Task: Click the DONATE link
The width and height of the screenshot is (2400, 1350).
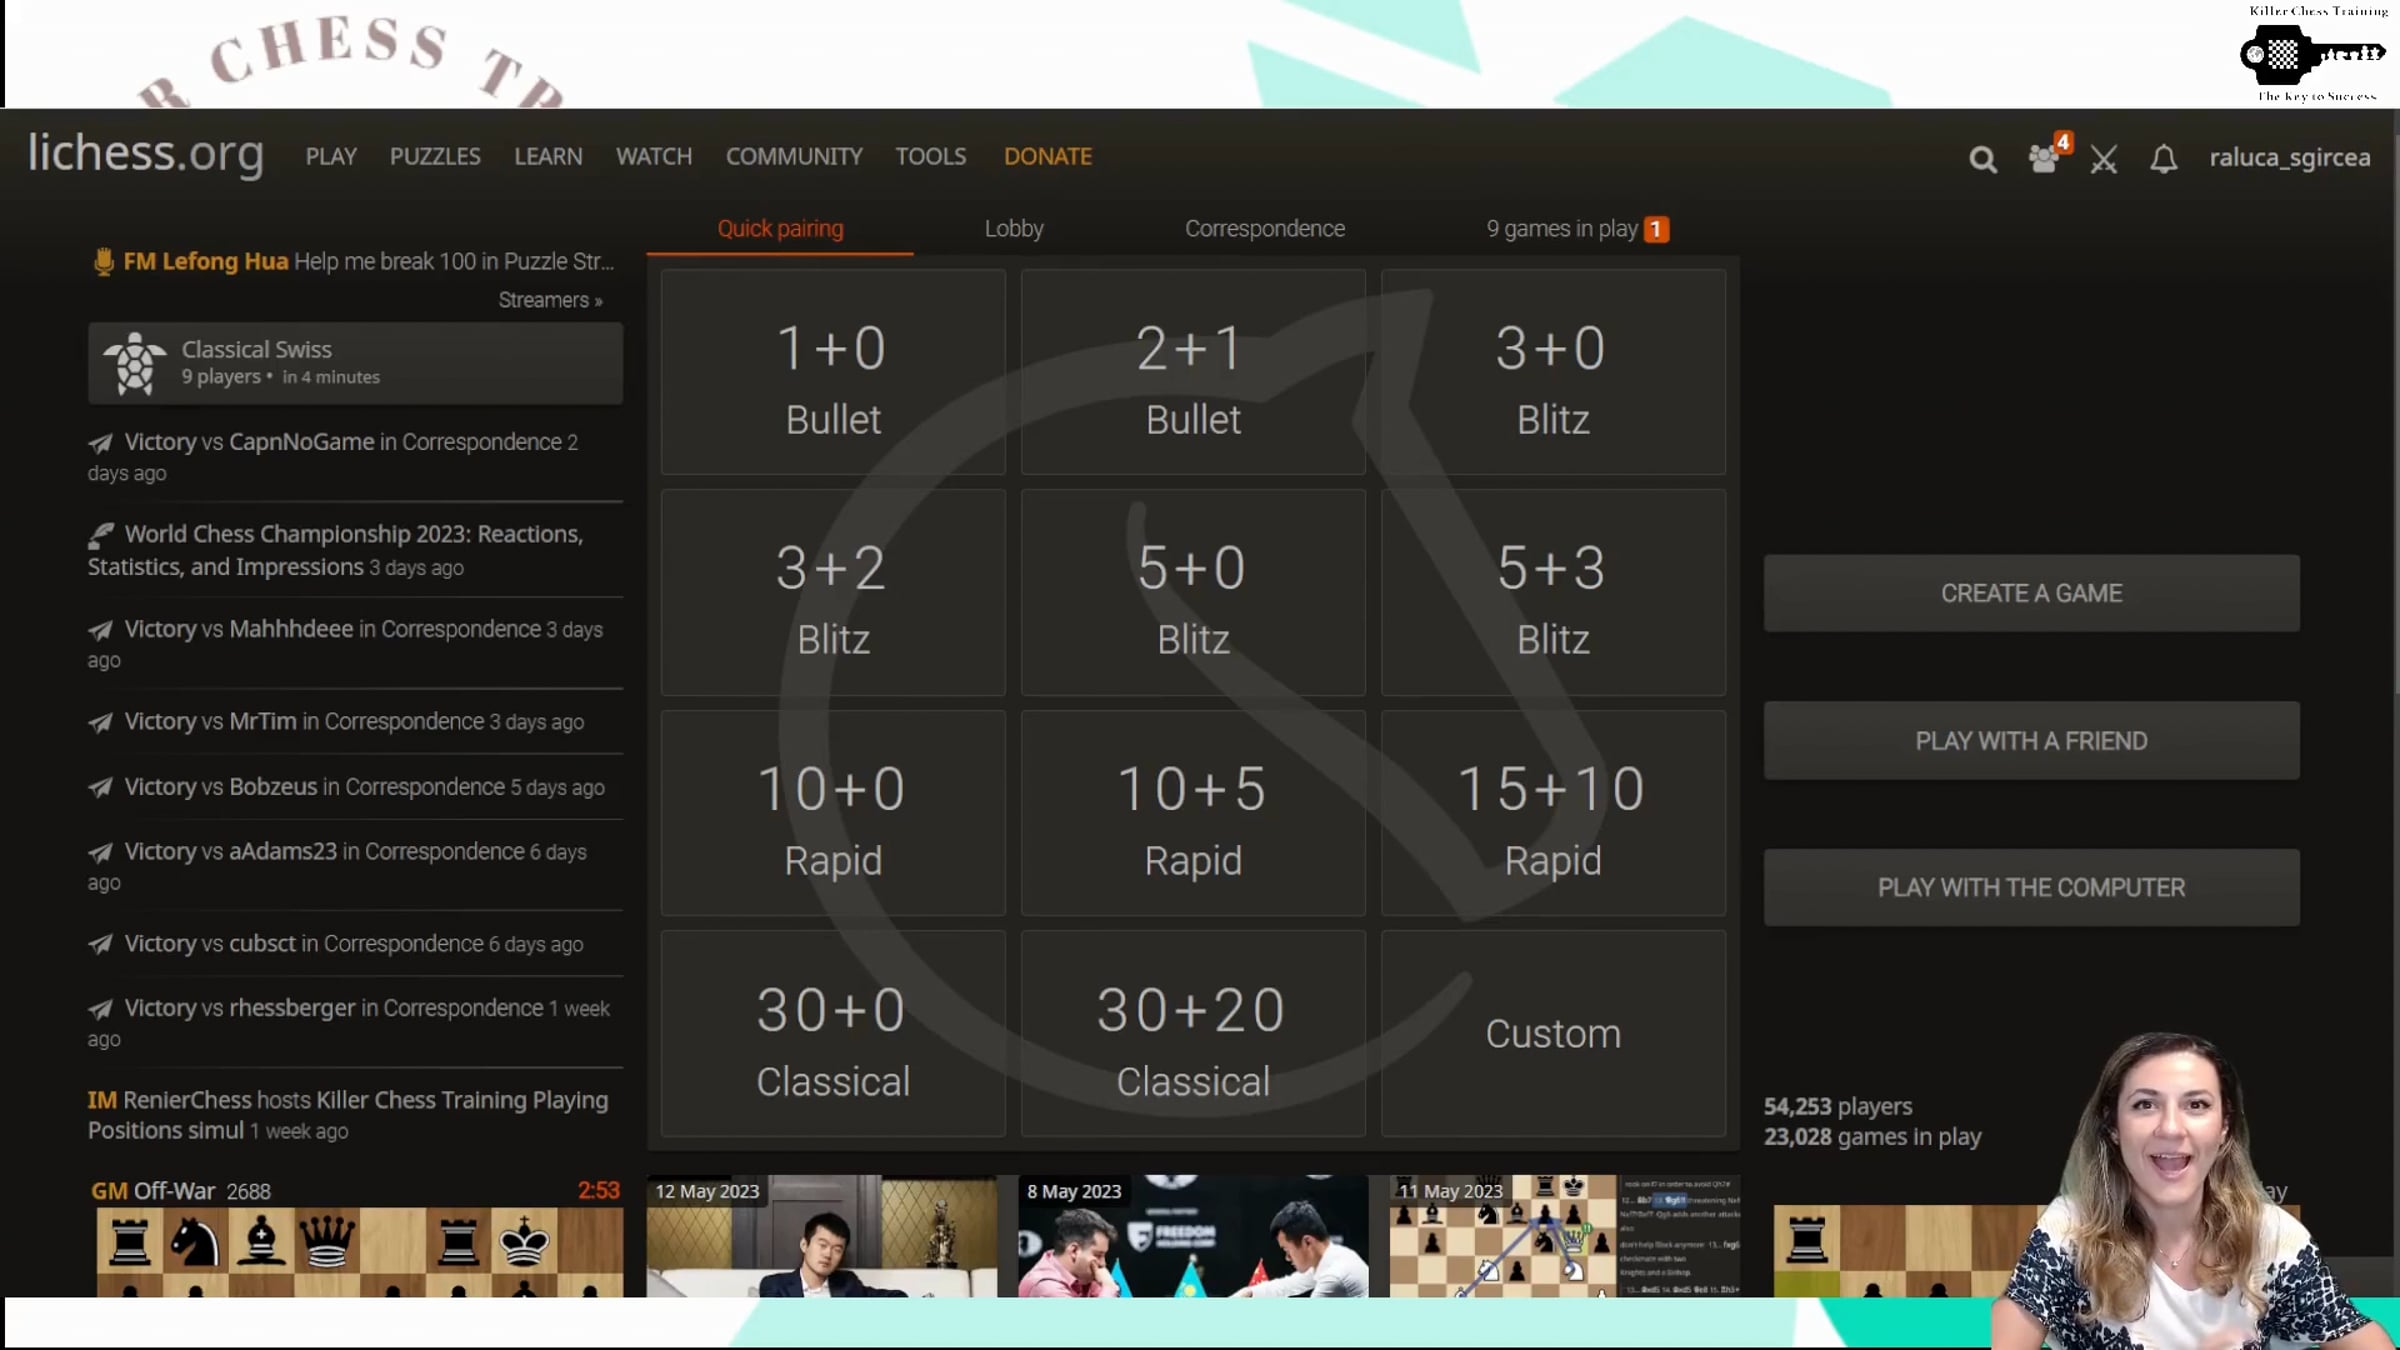Action: [1048, 157]
